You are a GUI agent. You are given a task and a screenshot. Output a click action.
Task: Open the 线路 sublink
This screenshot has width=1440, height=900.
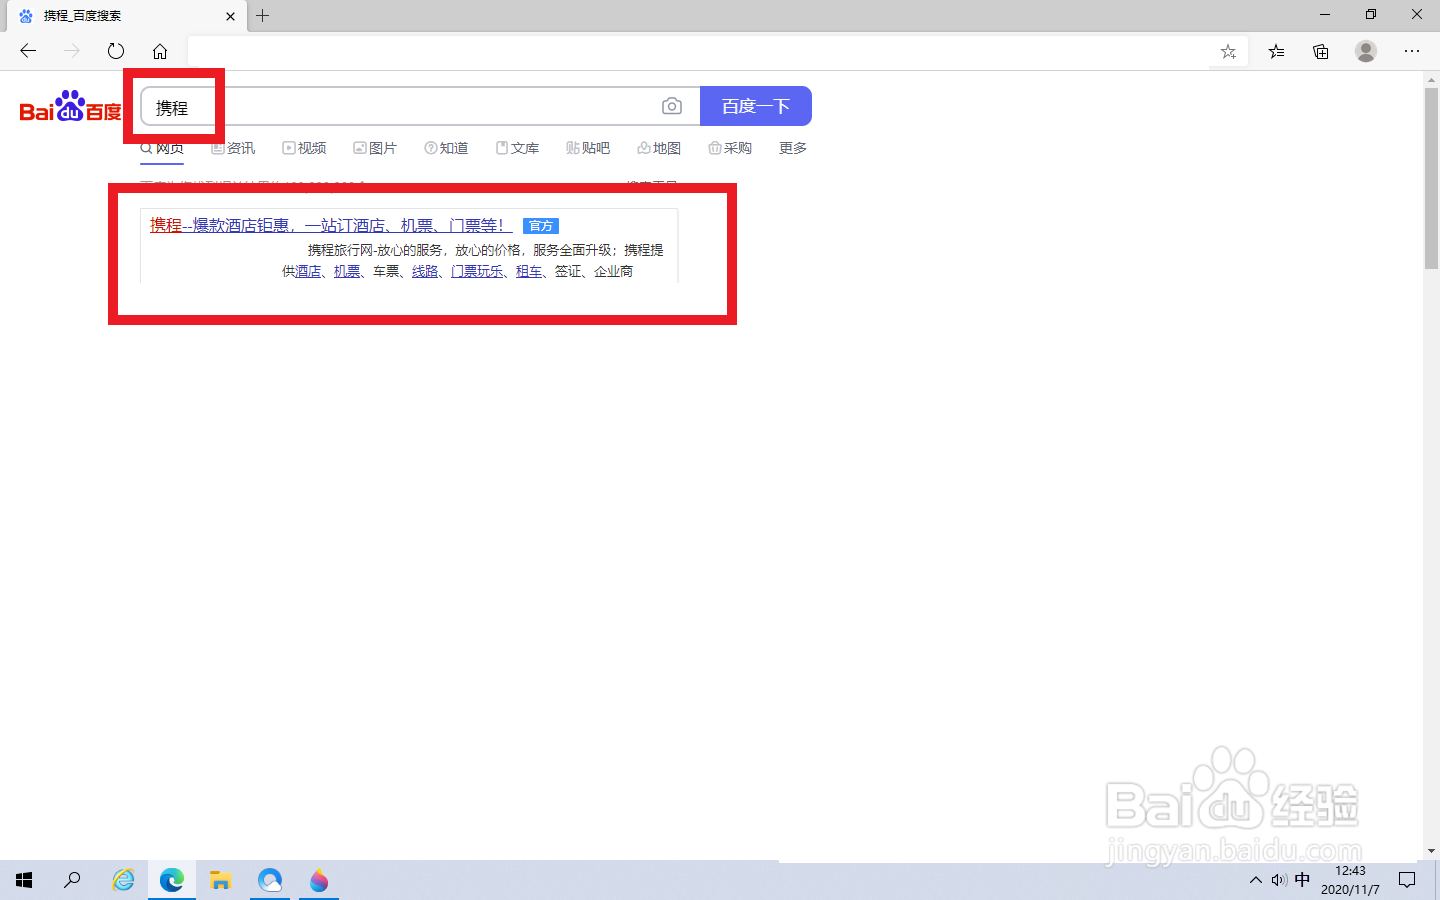(x=425, y=271)
